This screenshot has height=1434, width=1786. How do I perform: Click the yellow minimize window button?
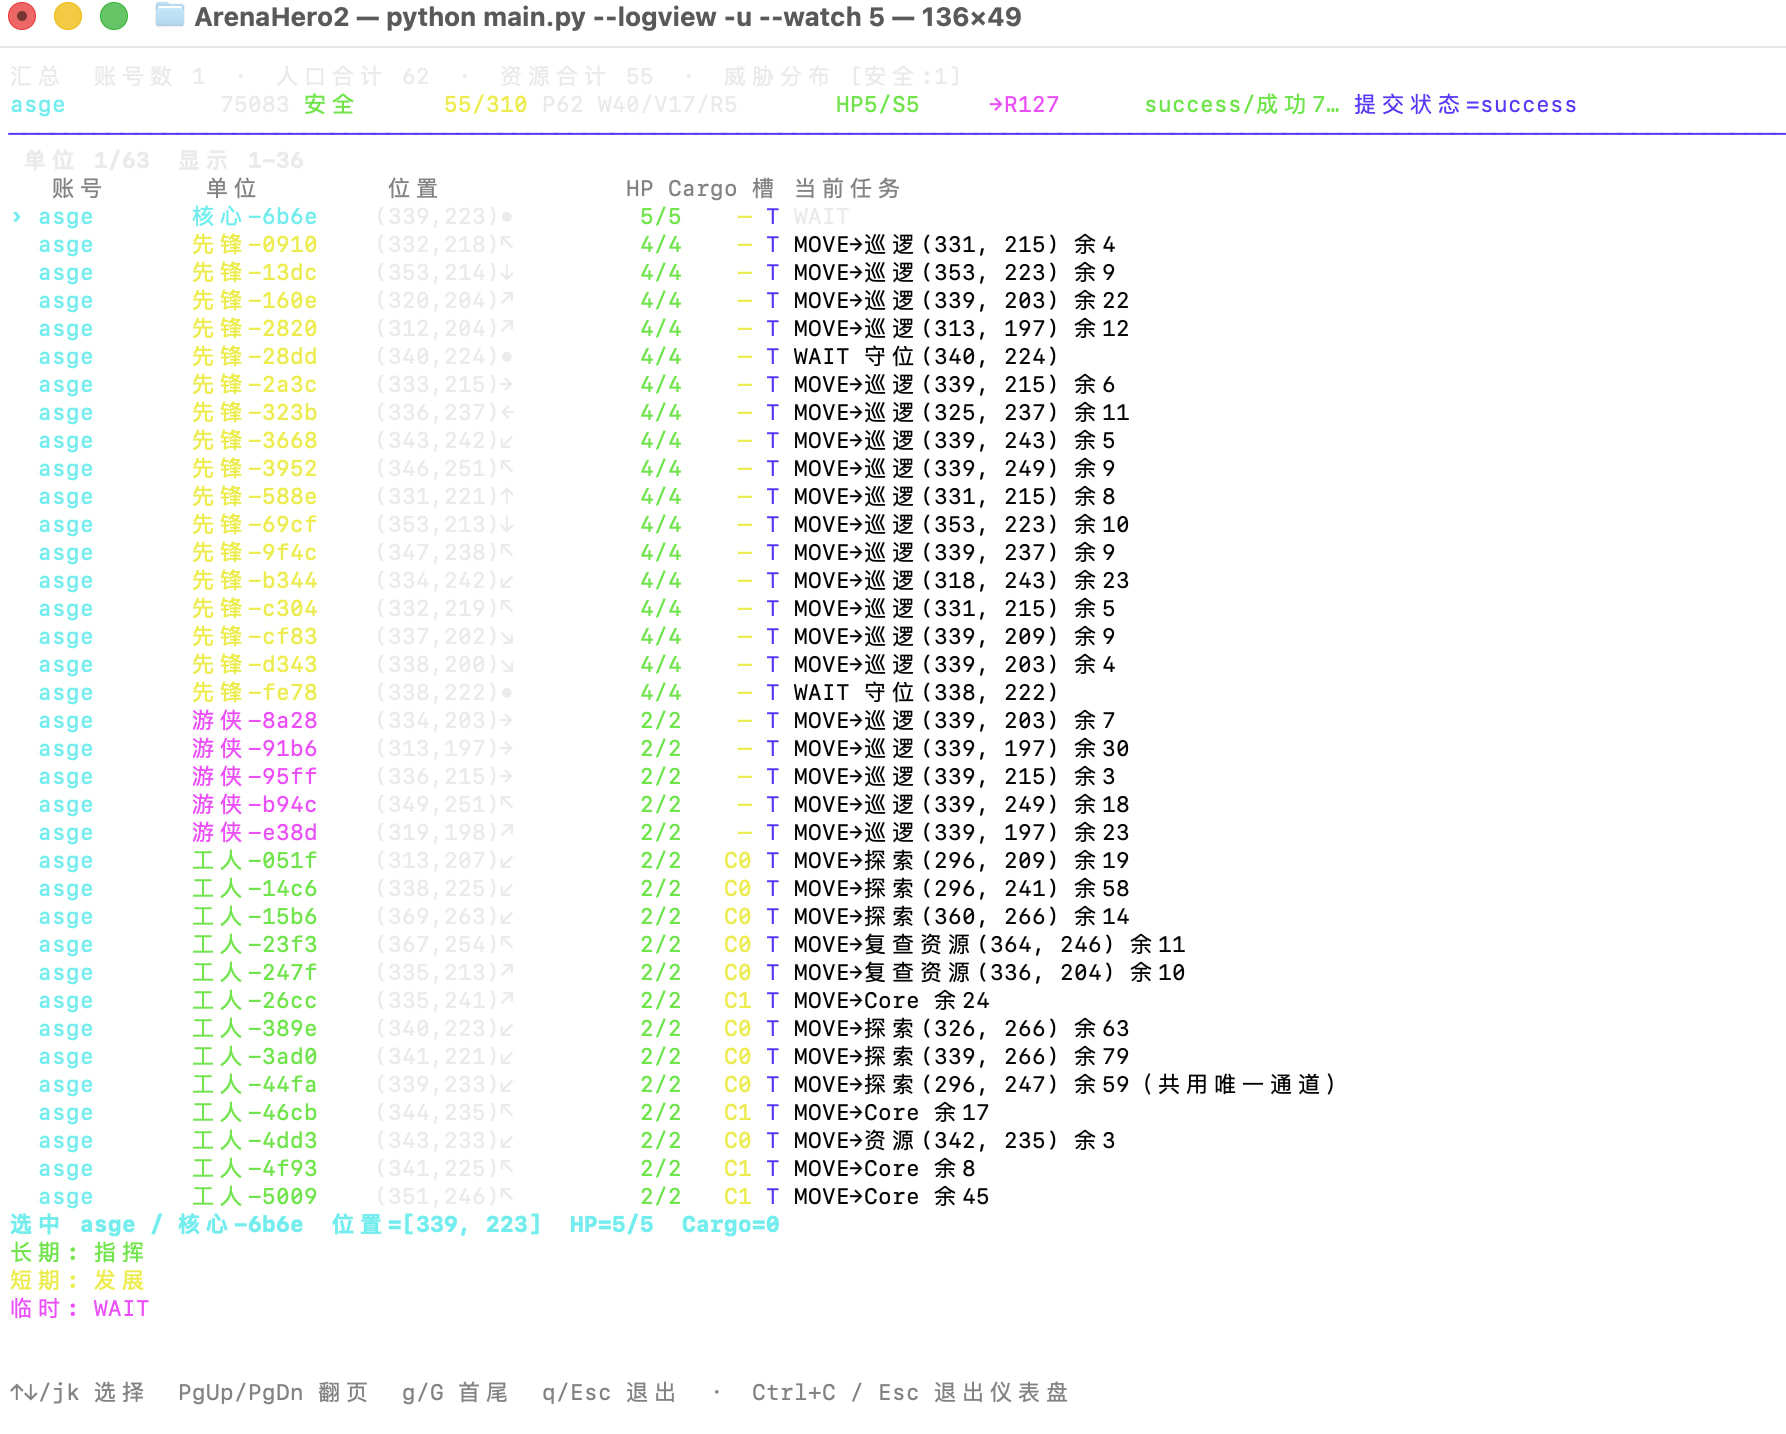tap(68, 16)
